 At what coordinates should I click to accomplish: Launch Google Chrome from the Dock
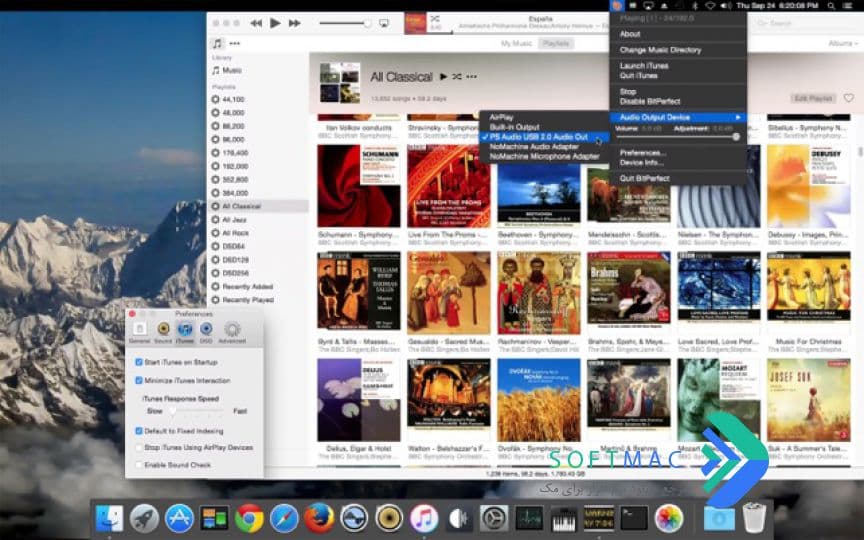(x=249, y=519)
